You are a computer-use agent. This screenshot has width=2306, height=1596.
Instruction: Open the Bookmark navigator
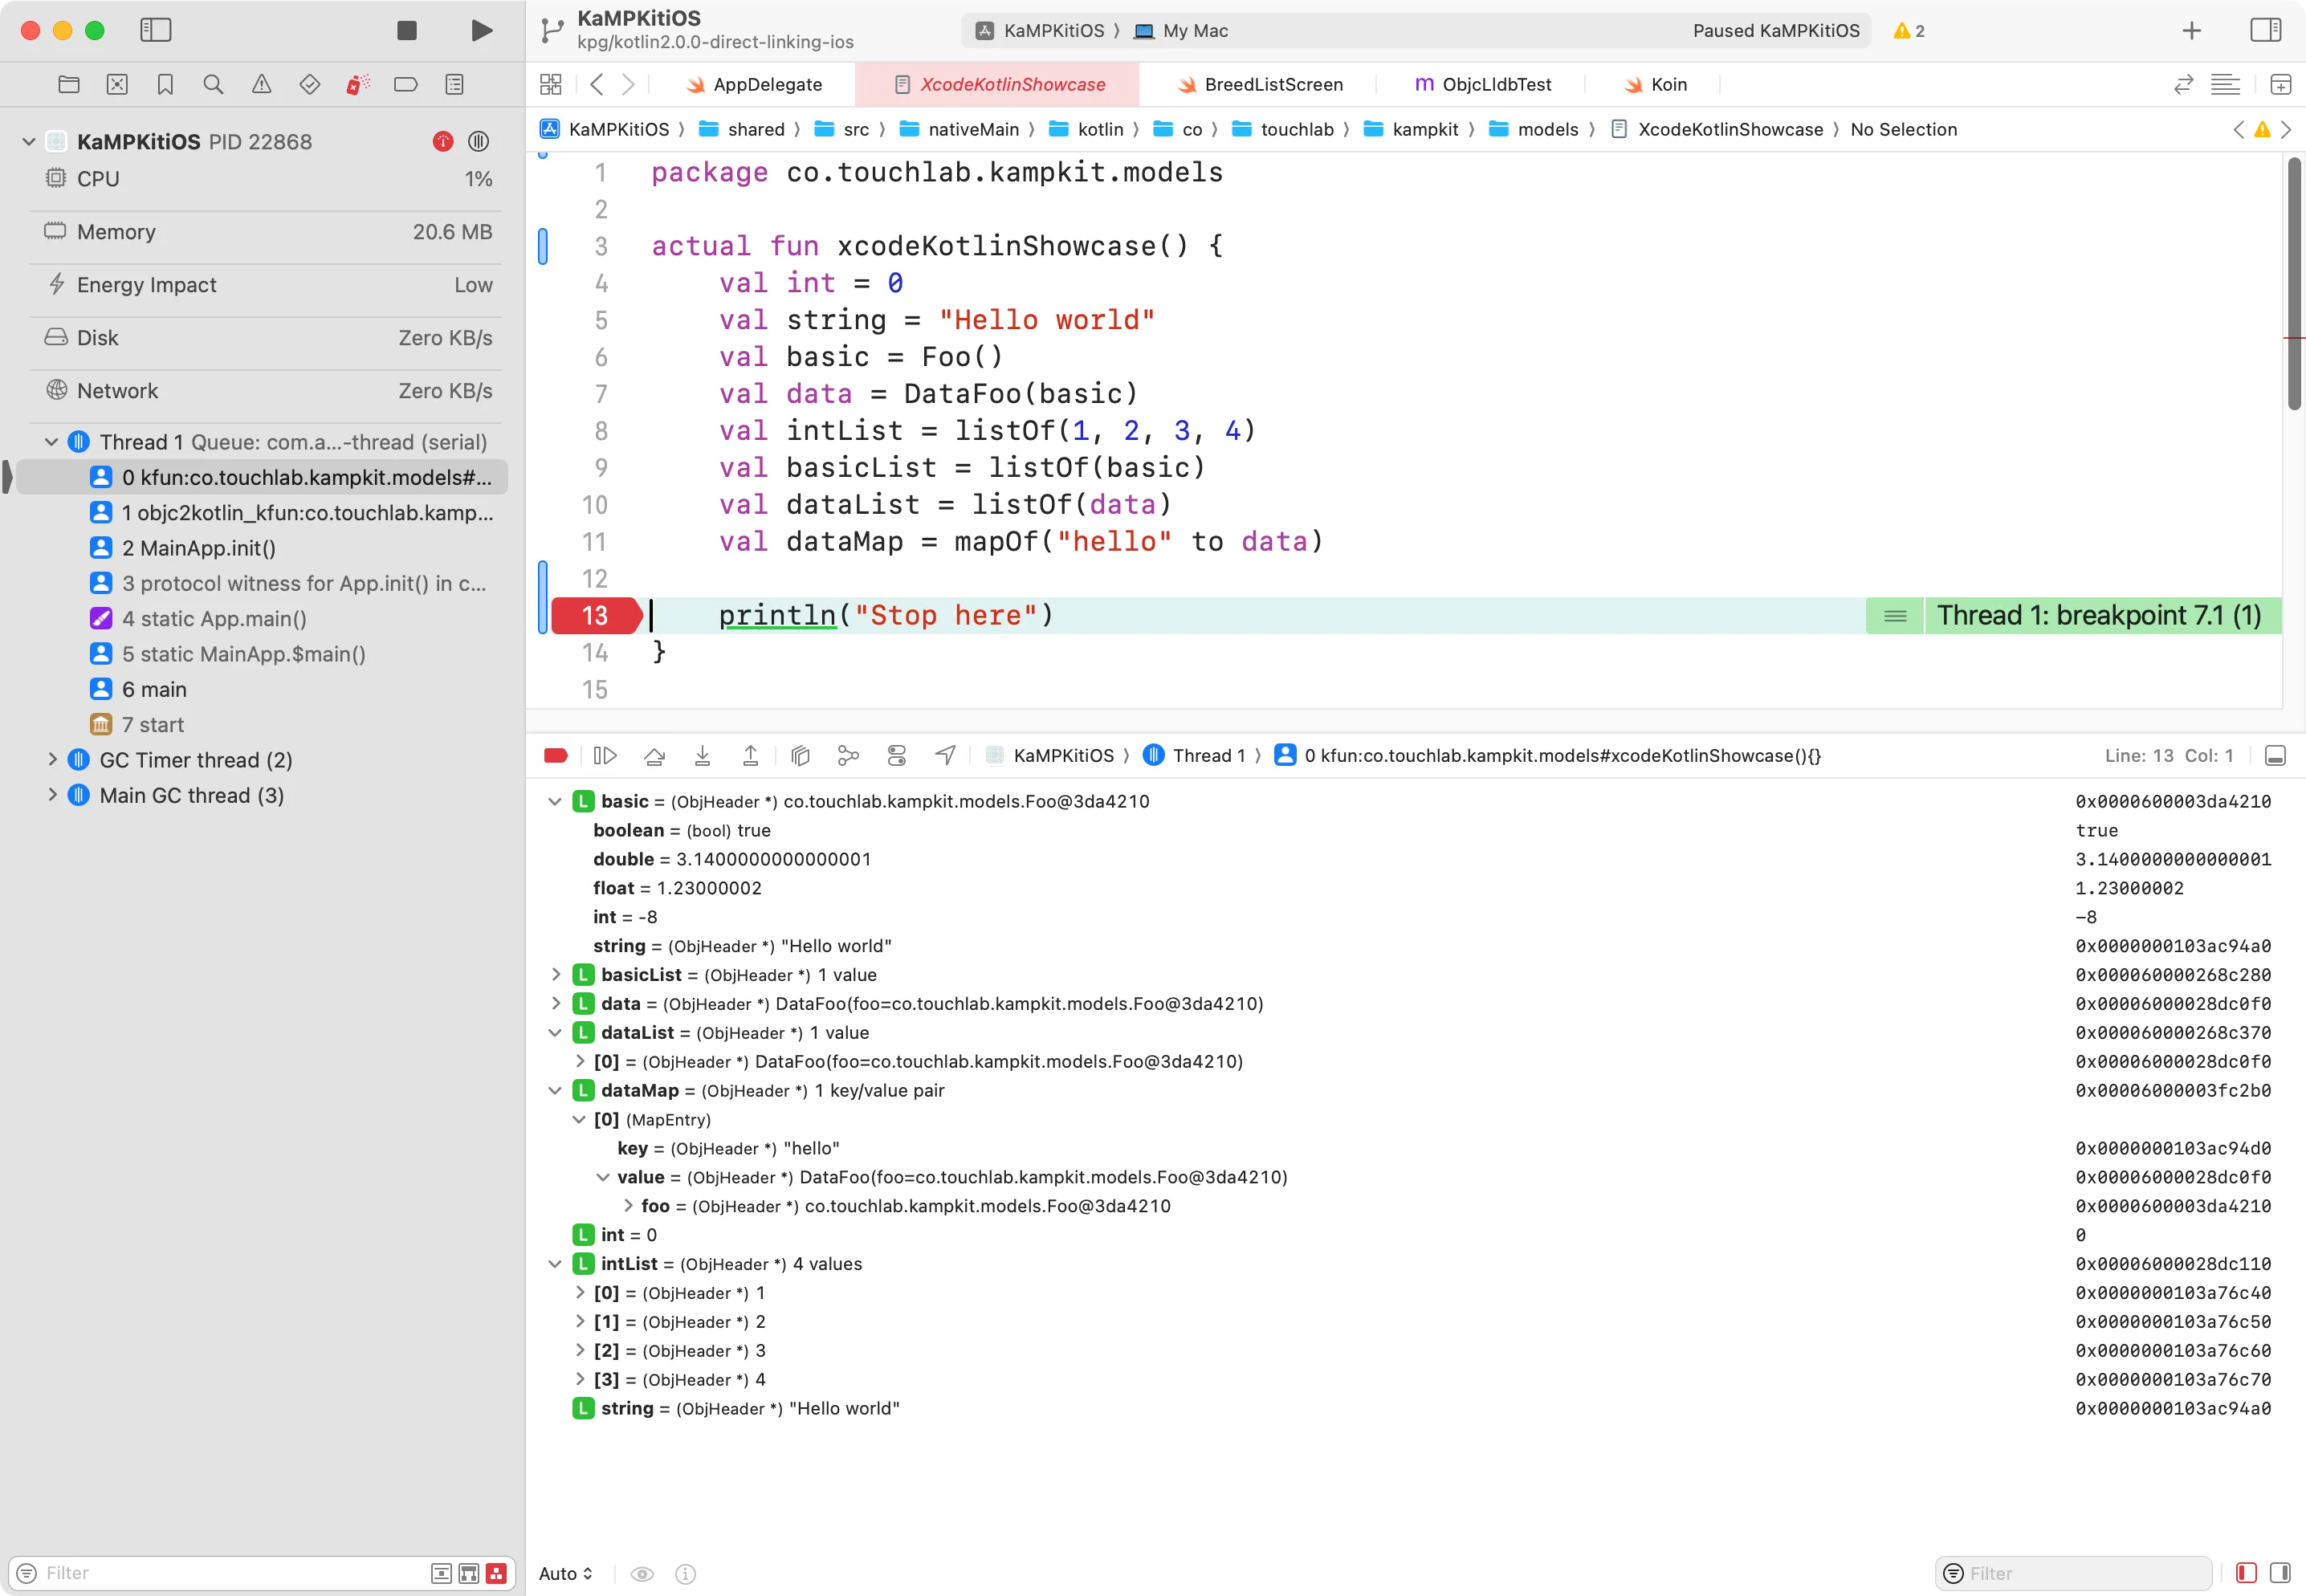pyautogui.click(x=165, y=84)
